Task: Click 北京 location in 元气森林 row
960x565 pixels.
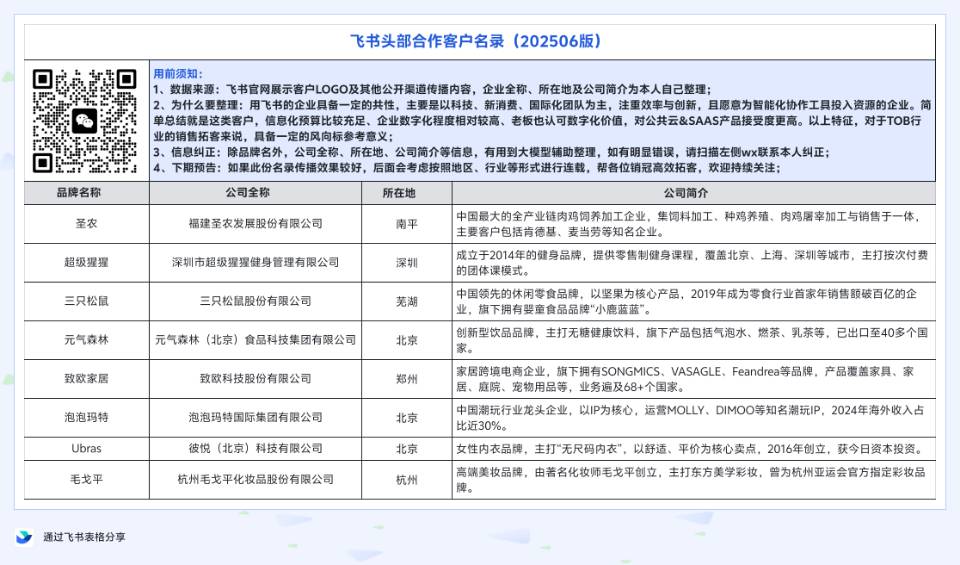Action: pyautogui.click(x=407, y=340)
